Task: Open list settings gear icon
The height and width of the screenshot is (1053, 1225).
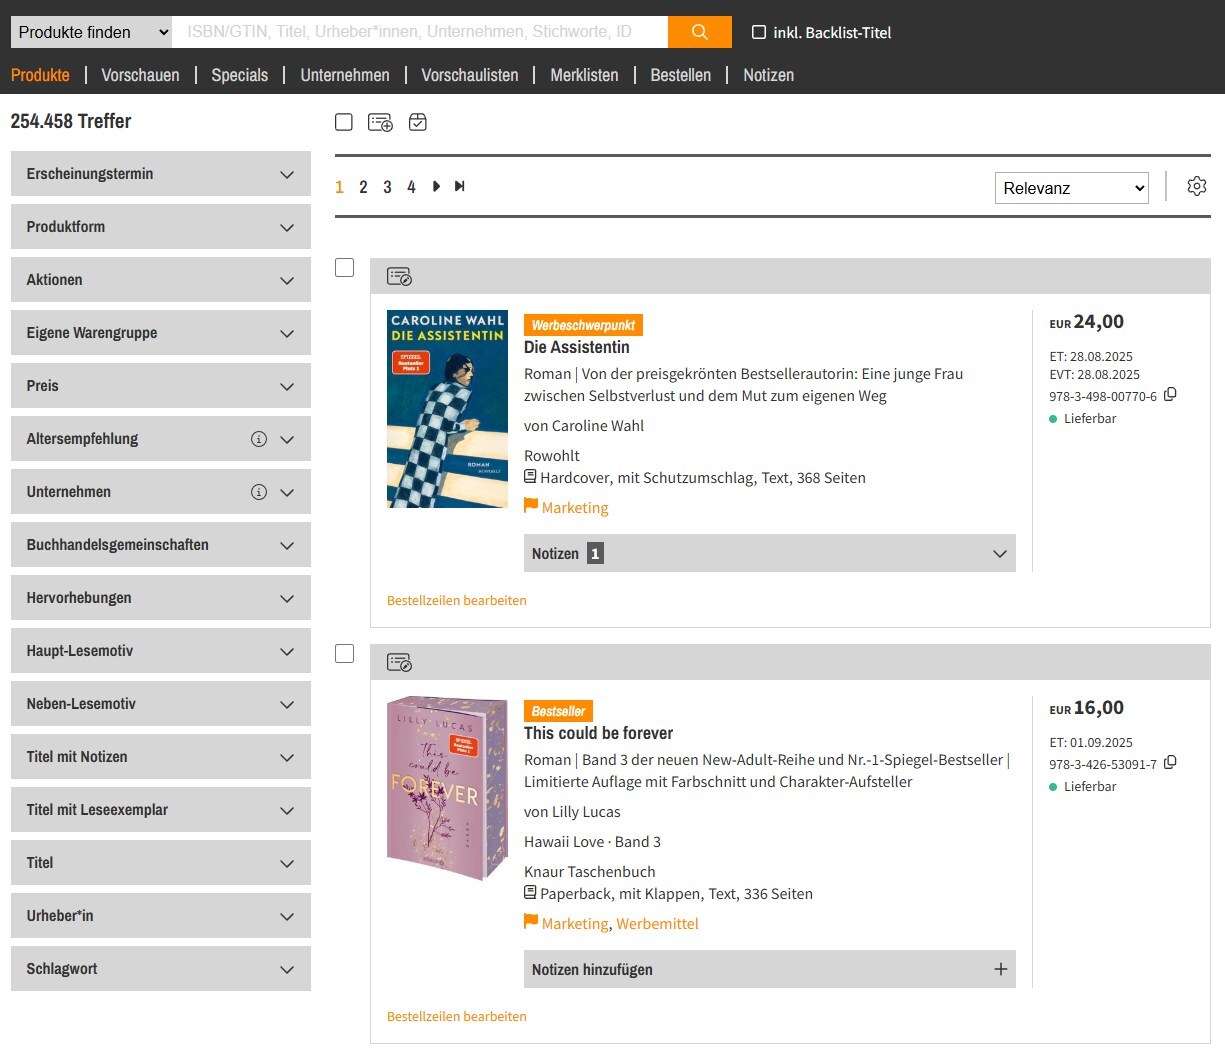Action: 1197,186
